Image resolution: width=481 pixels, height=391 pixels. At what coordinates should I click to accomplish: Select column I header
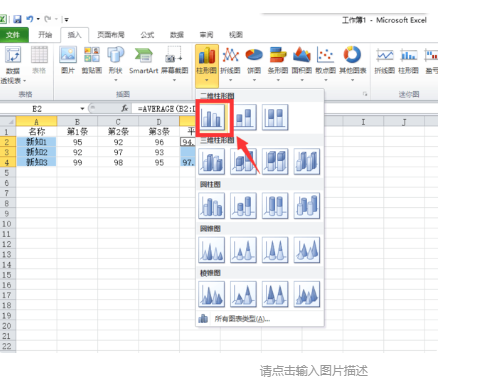363,122
